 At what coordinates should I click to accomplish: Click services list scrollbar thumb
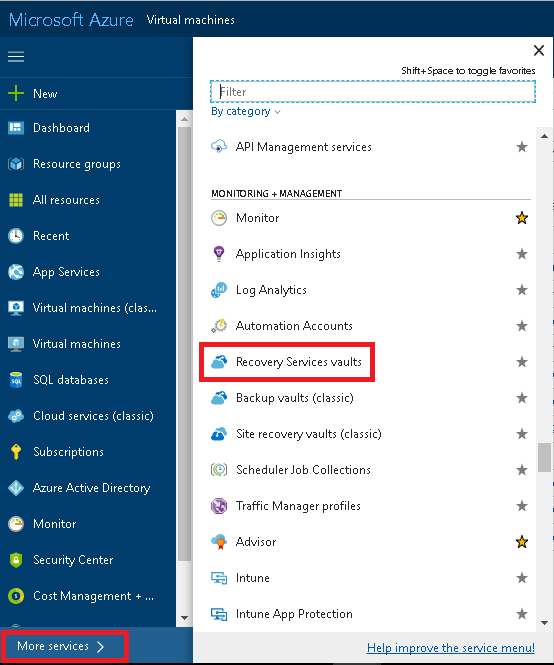pyautogui.click(x=545, y=457)
